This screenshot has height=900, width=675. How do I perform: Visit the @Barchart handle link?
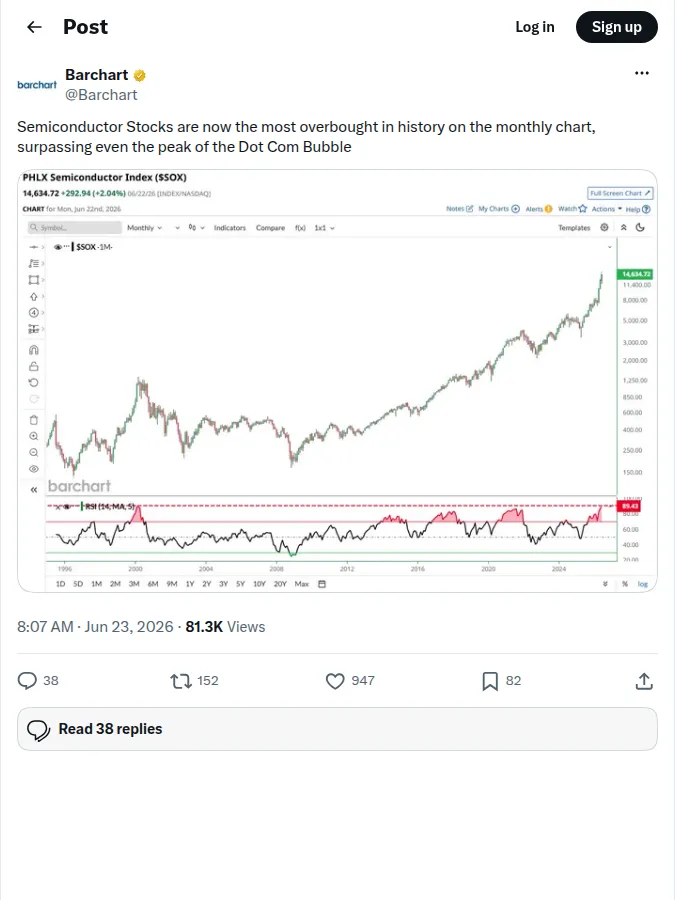[x=101, y=95]
